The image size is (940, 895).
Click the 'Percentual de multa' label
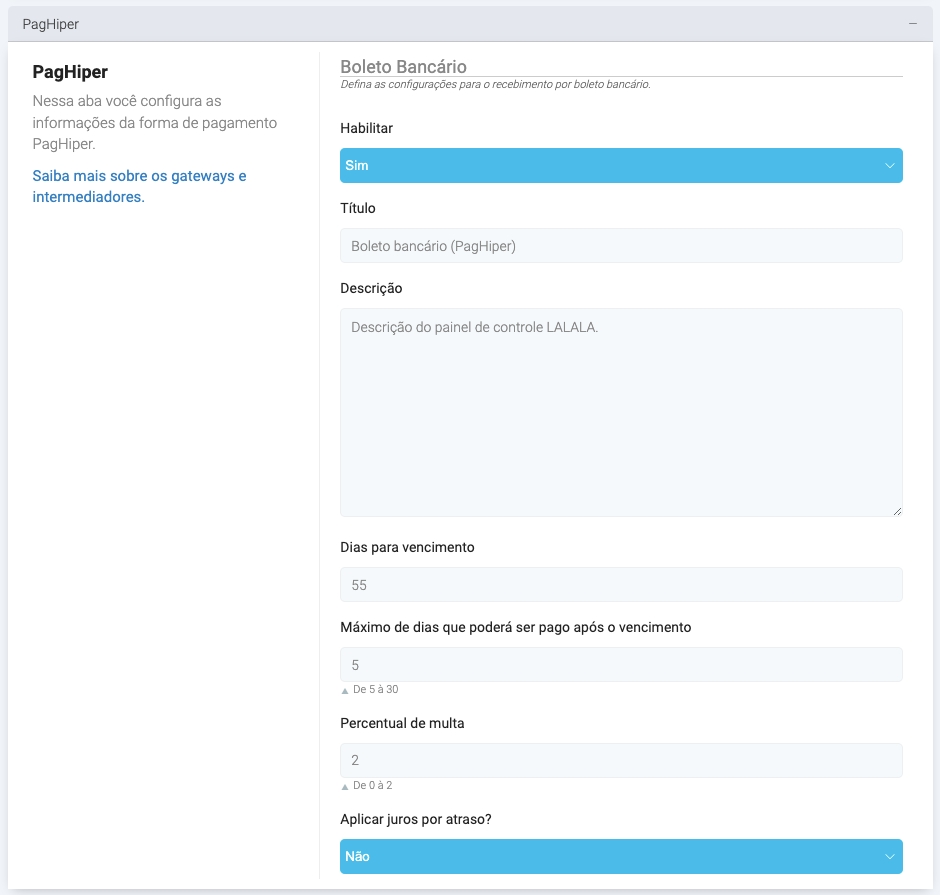[x=402, y=724]
